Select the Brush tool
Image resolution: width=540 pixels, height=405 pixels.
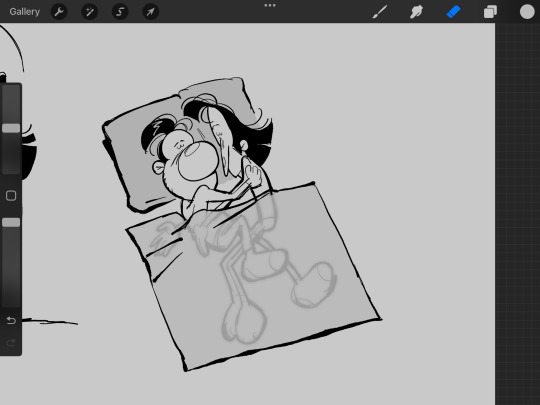(x=380, y=12)
